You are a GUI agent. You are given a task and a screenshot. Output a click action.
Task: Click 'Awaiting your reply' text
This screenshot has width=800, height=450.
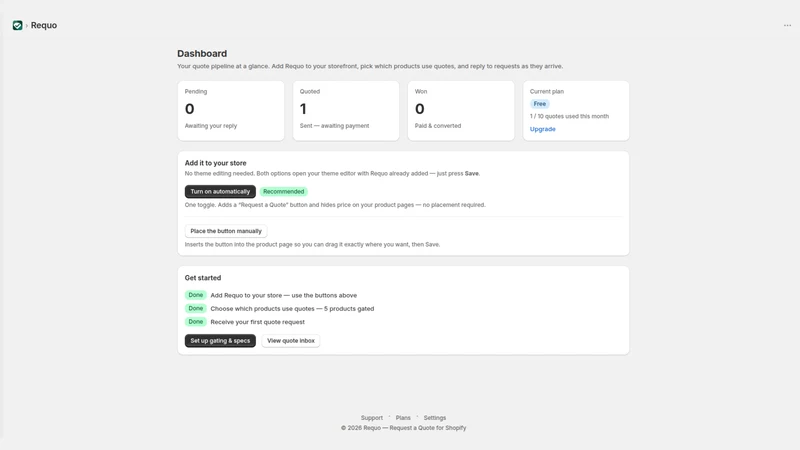coord(211,126)
